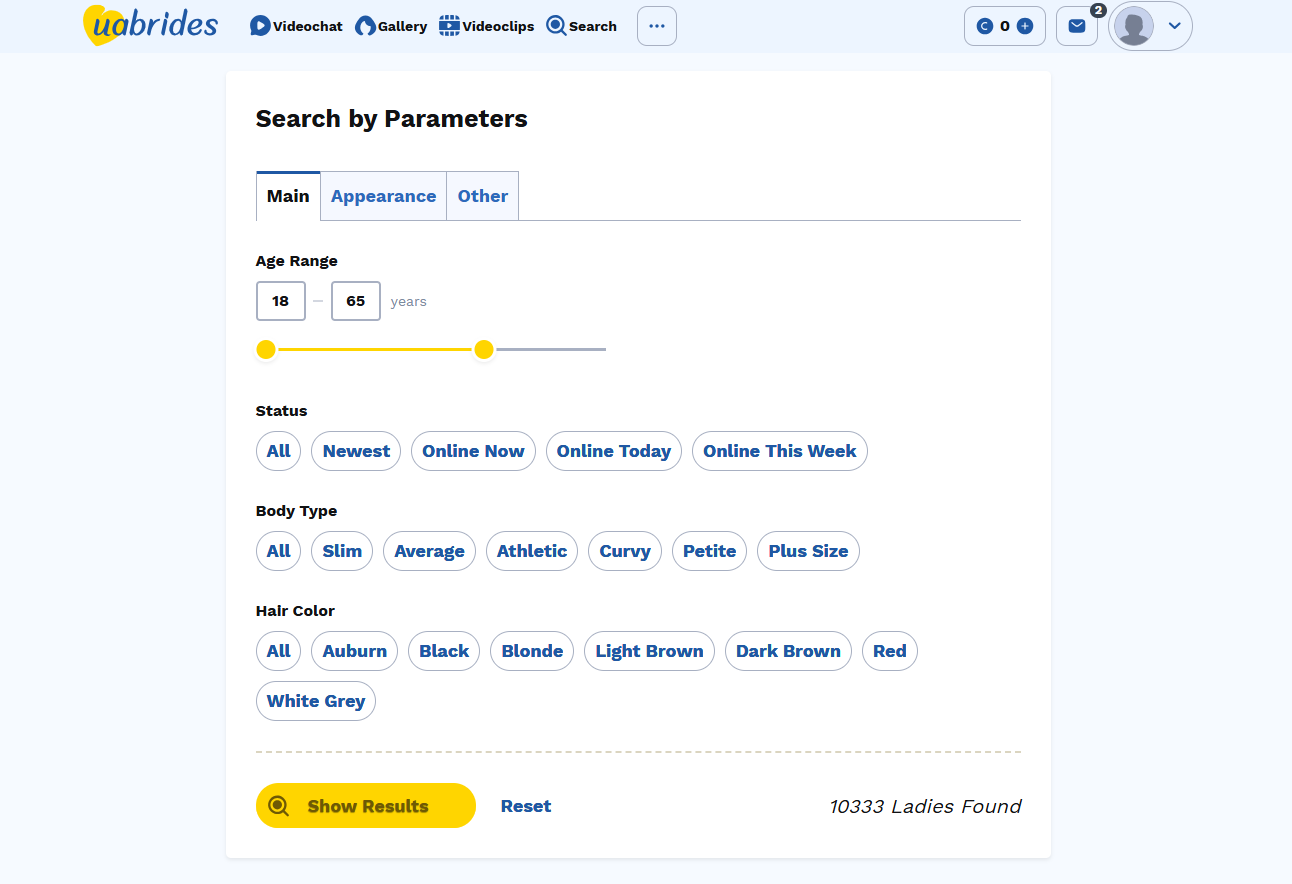Select the Blonde hair color filter
The height and width of the screenshot is (884, 1292).
pos(531,651)
